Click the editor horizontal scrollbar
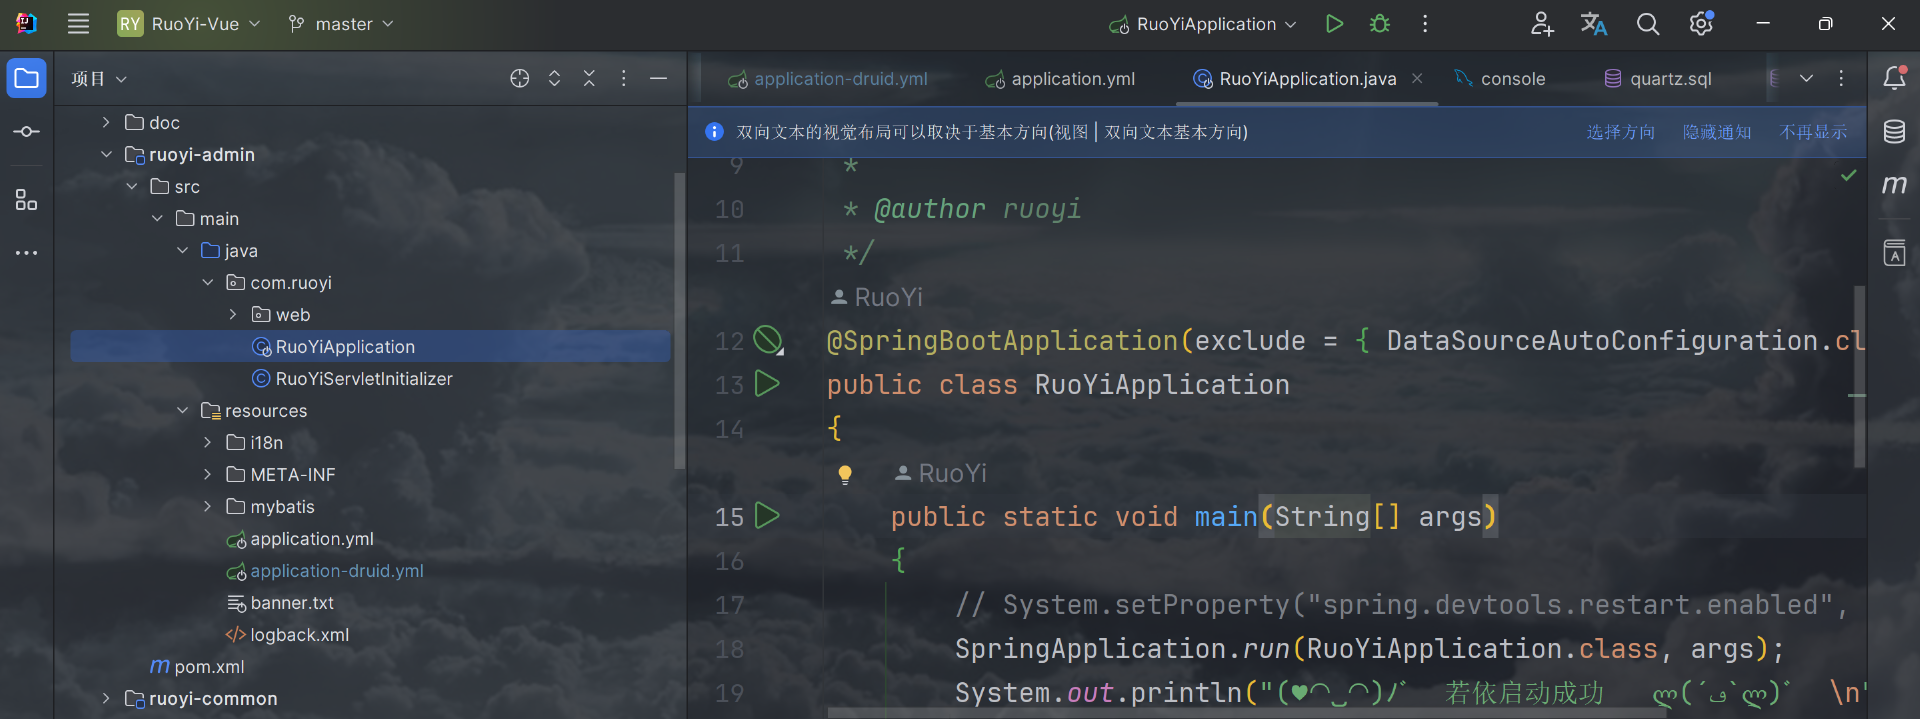The image size is (1920, 719). point(1245,713)
